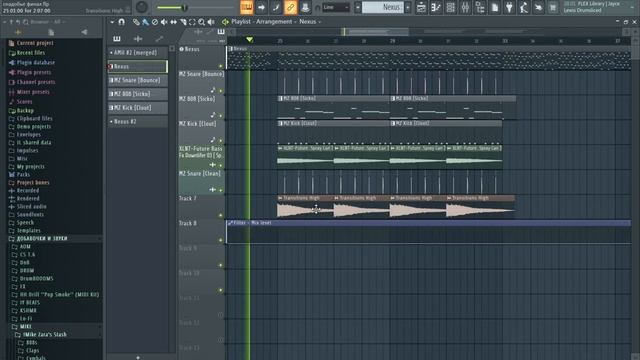Viewport: 640px width, 360px height.
Task: Open the Playlist view from top toolbar
Action: (x=421, y=7)
